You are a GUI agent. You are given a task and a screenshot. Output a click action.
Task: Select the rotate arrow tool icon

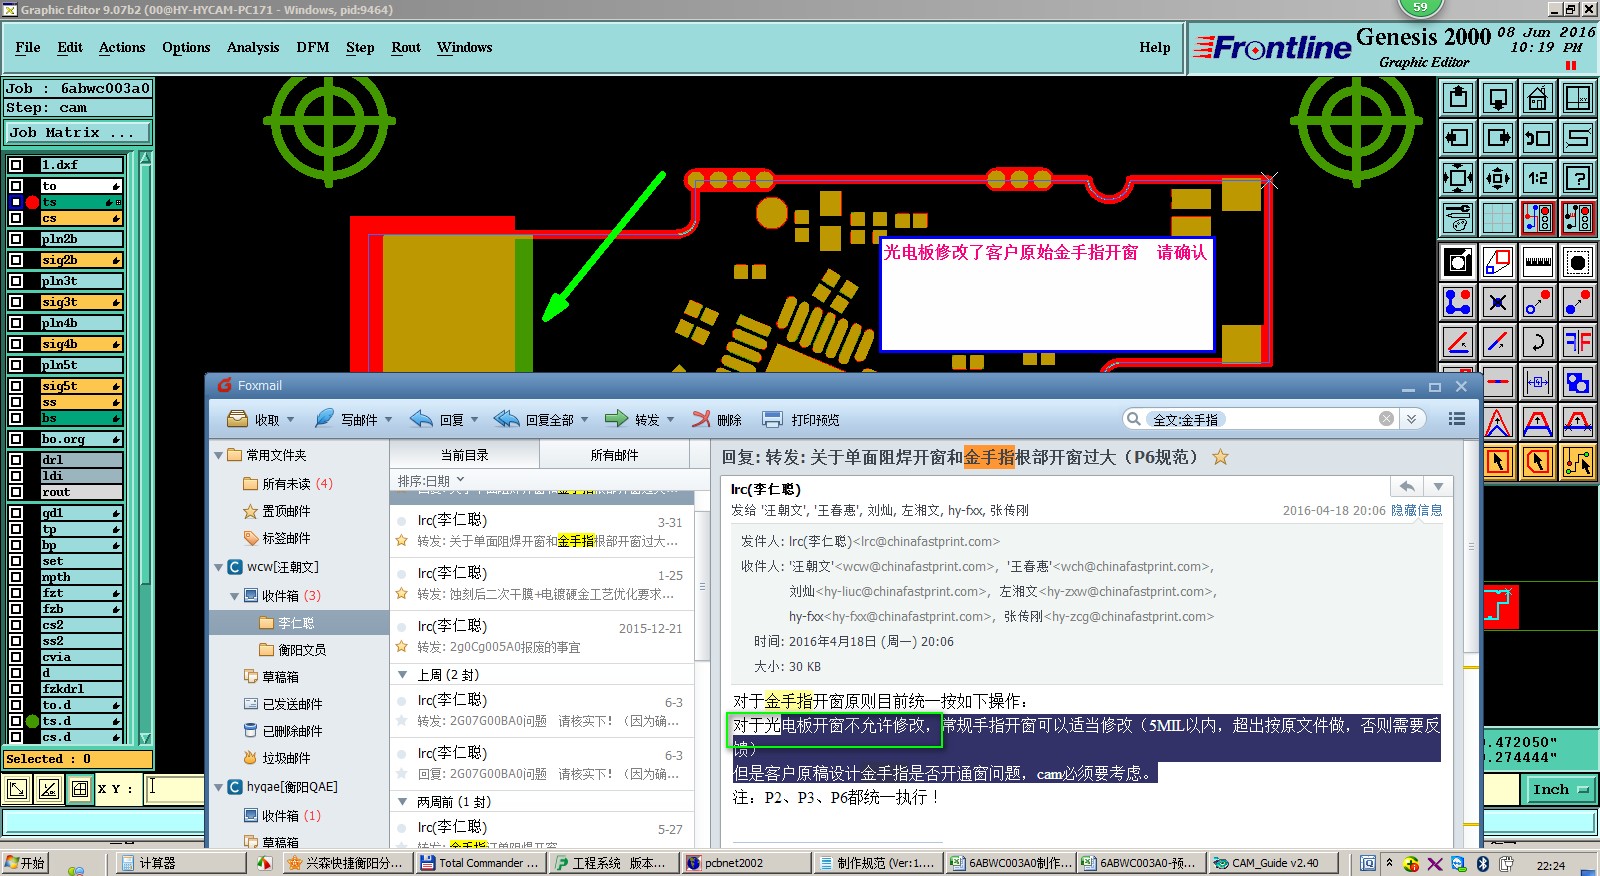click(1538, 342)
